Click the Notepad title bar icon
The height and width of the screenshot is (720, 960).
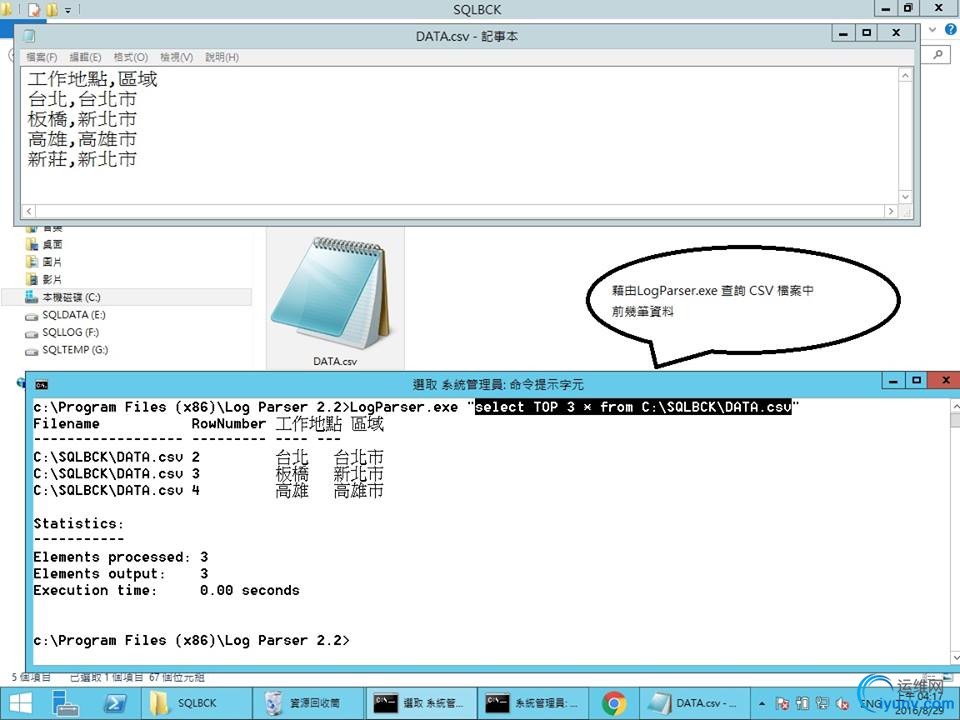point(29,36)
